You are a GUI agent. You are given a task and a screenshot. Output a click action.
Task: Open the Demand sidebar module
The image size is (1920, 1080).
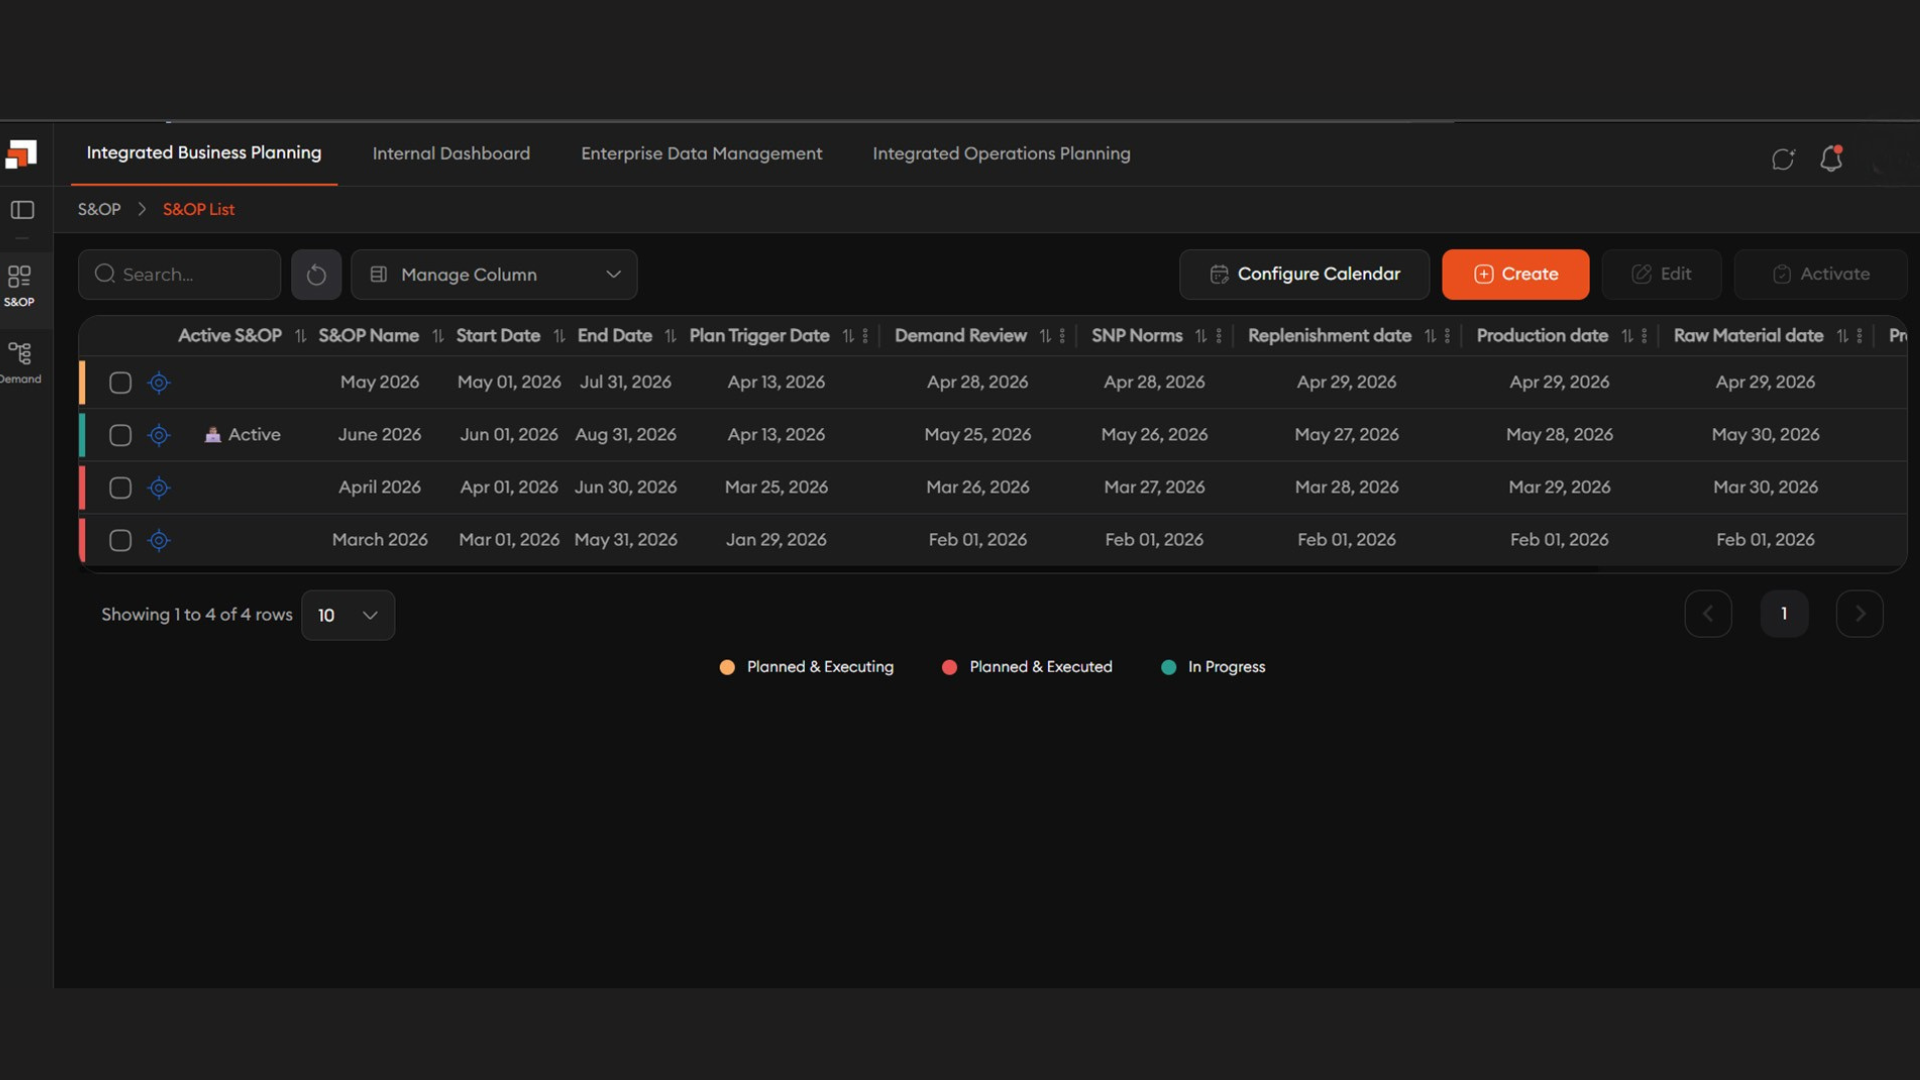[x=19, y=362]
